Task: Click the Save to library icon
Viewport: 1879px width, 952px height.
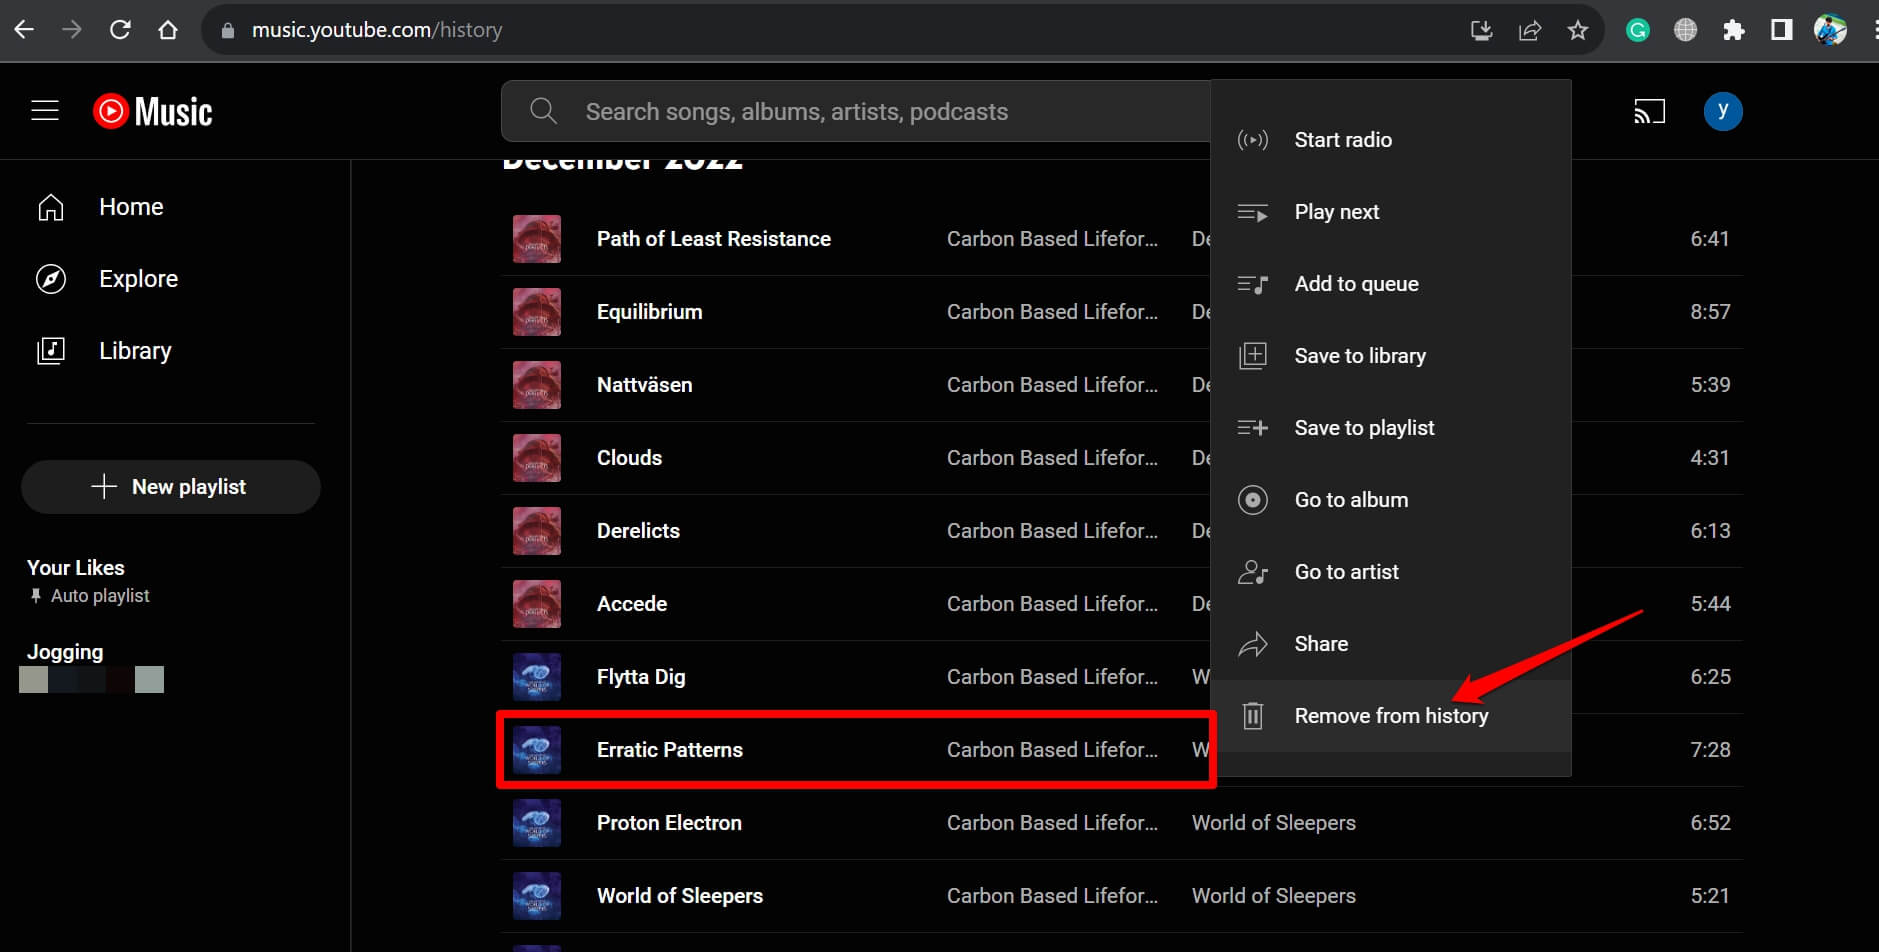Action: tap(1254, 355)
